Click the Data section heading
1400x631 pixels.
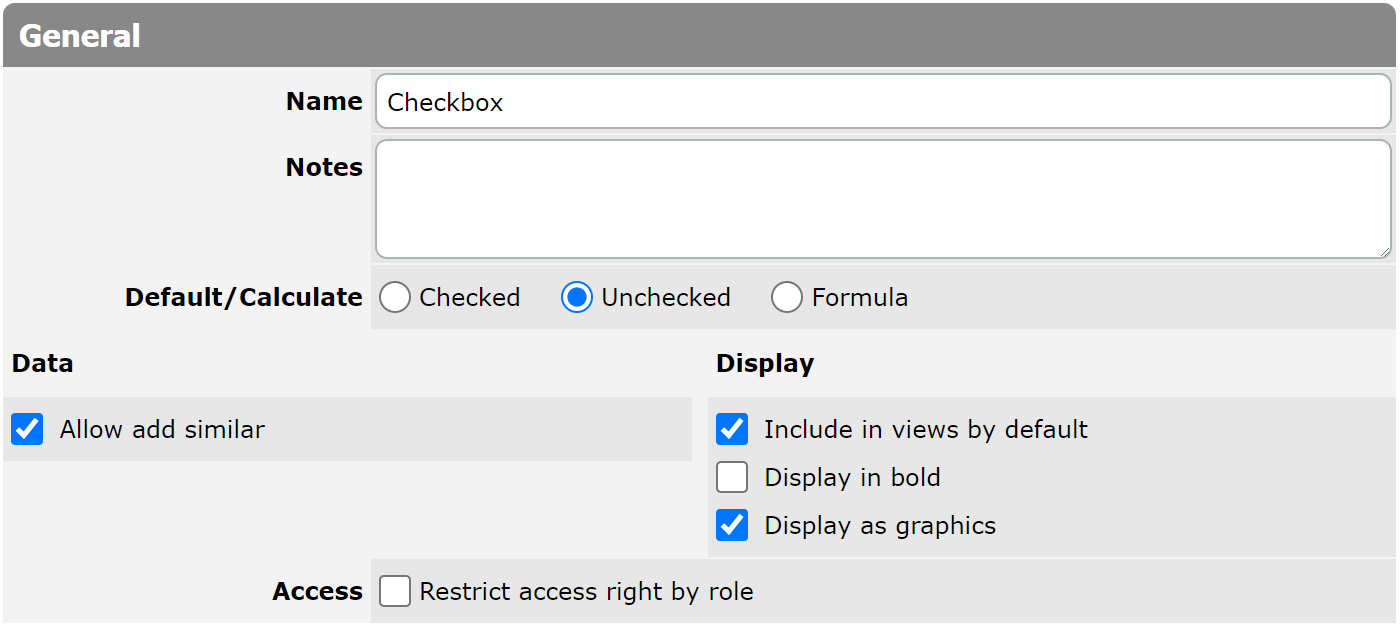43,363
